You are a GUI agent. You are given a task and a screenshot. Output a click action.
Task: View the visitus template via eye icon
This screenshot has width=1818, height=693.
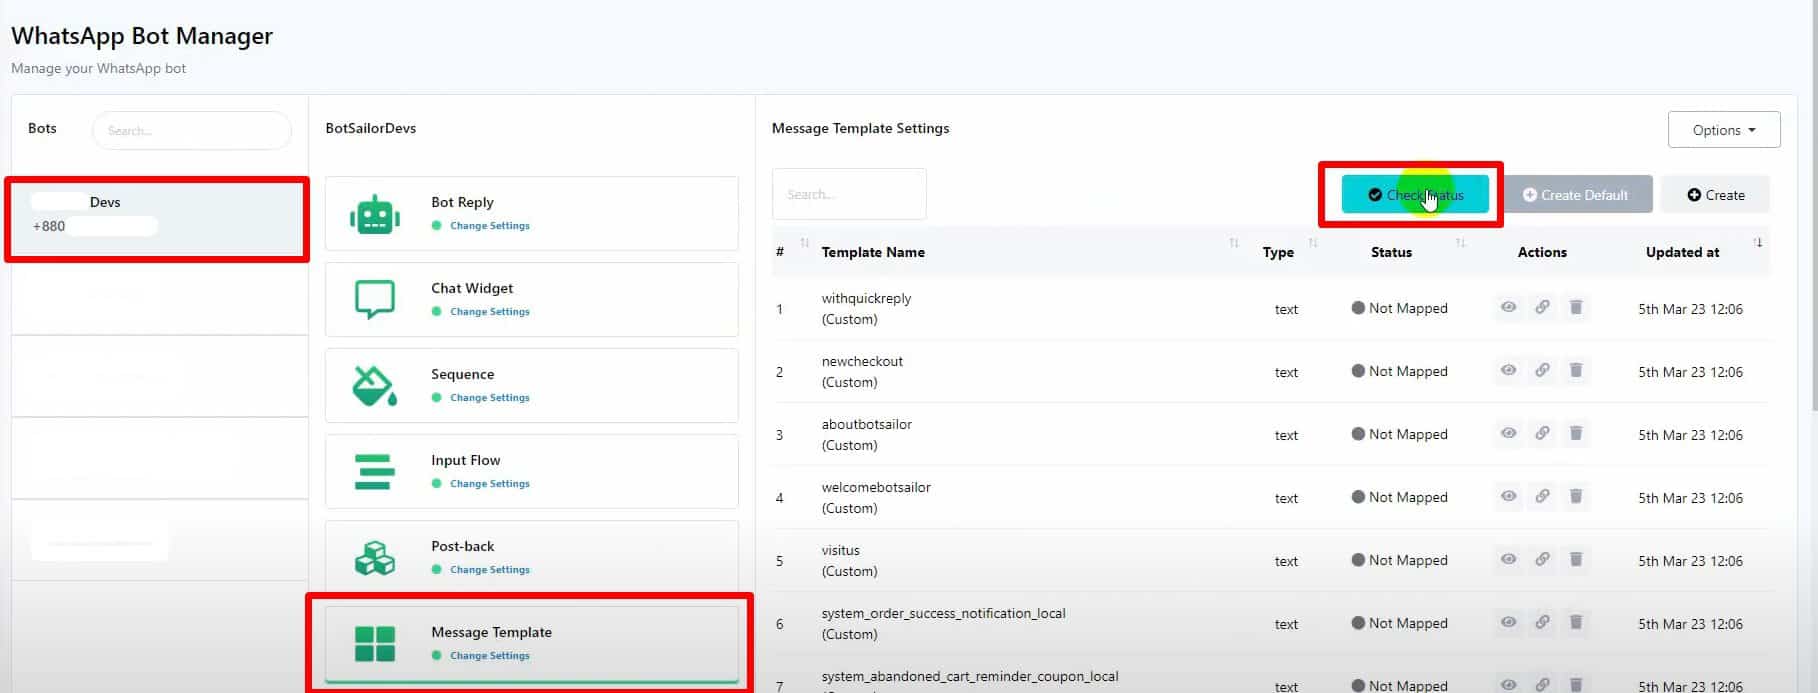click(1508, 560)
